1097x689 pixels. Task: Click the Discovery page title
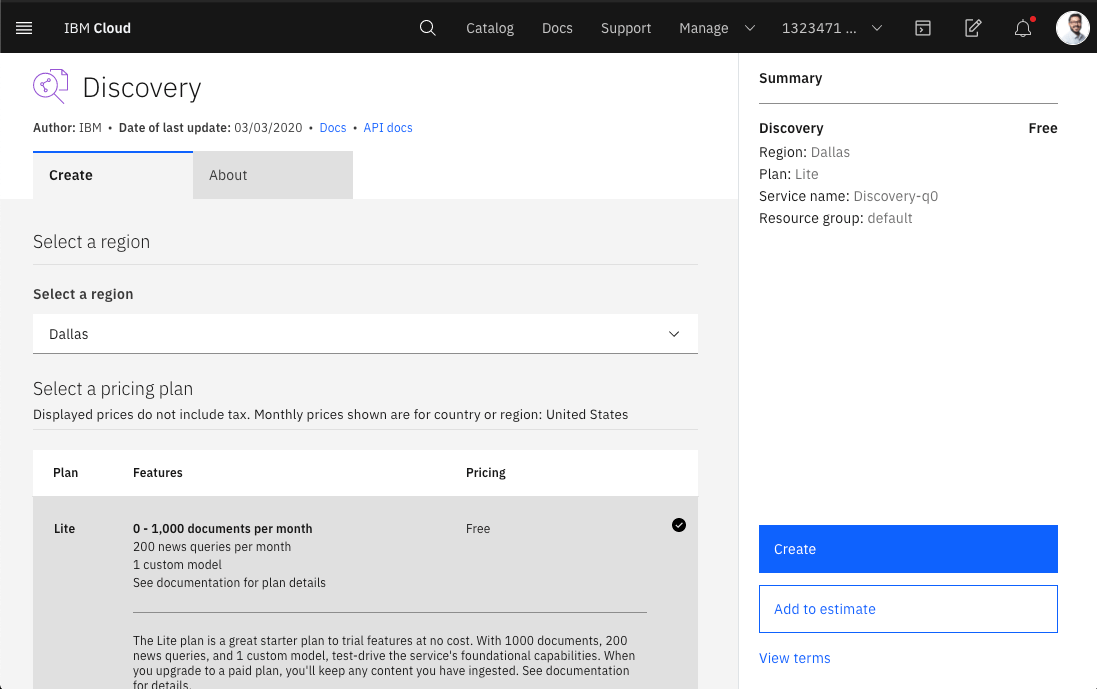[142, 87]
